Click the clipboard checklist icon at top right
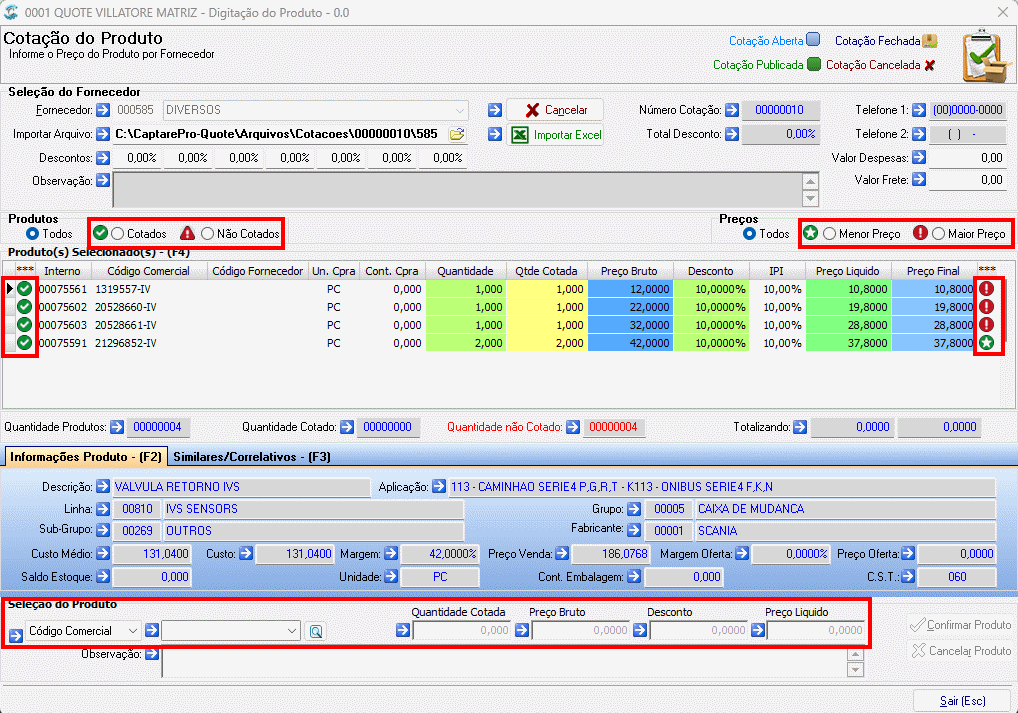Screen dimensions: 1018x713 click(x=986, y=56)
